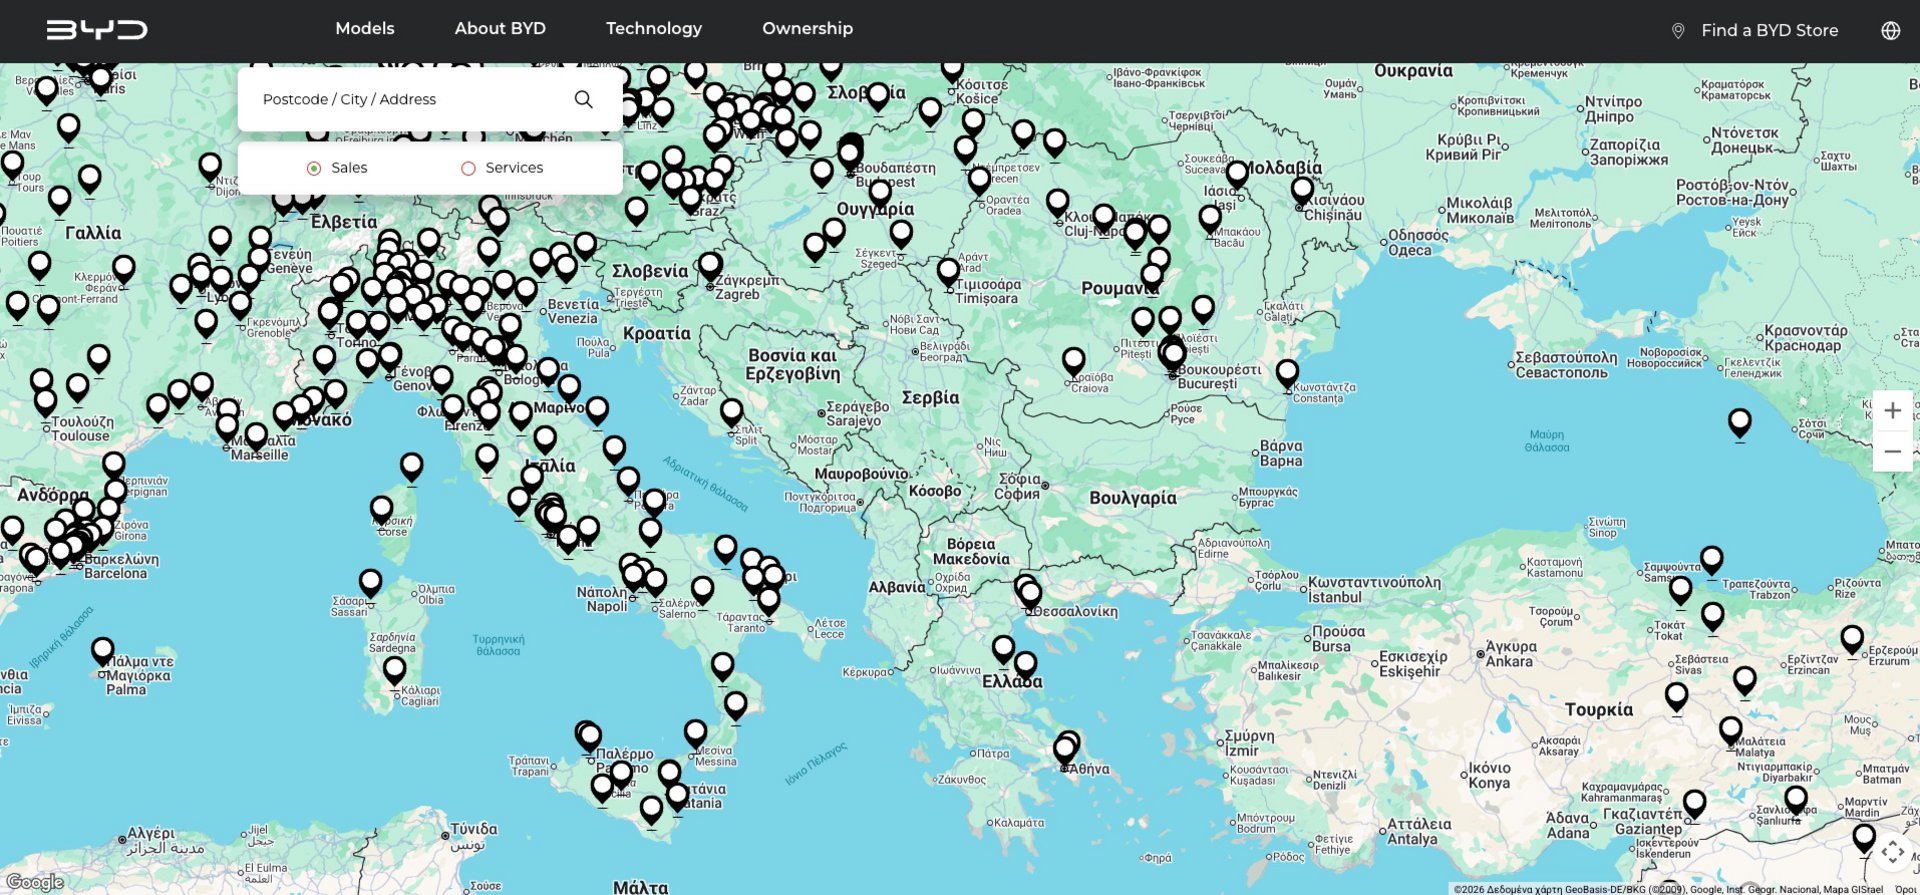Open the Models menu
The height and width of the screenshot is (895, 1920).
click(x=364, y=29)
